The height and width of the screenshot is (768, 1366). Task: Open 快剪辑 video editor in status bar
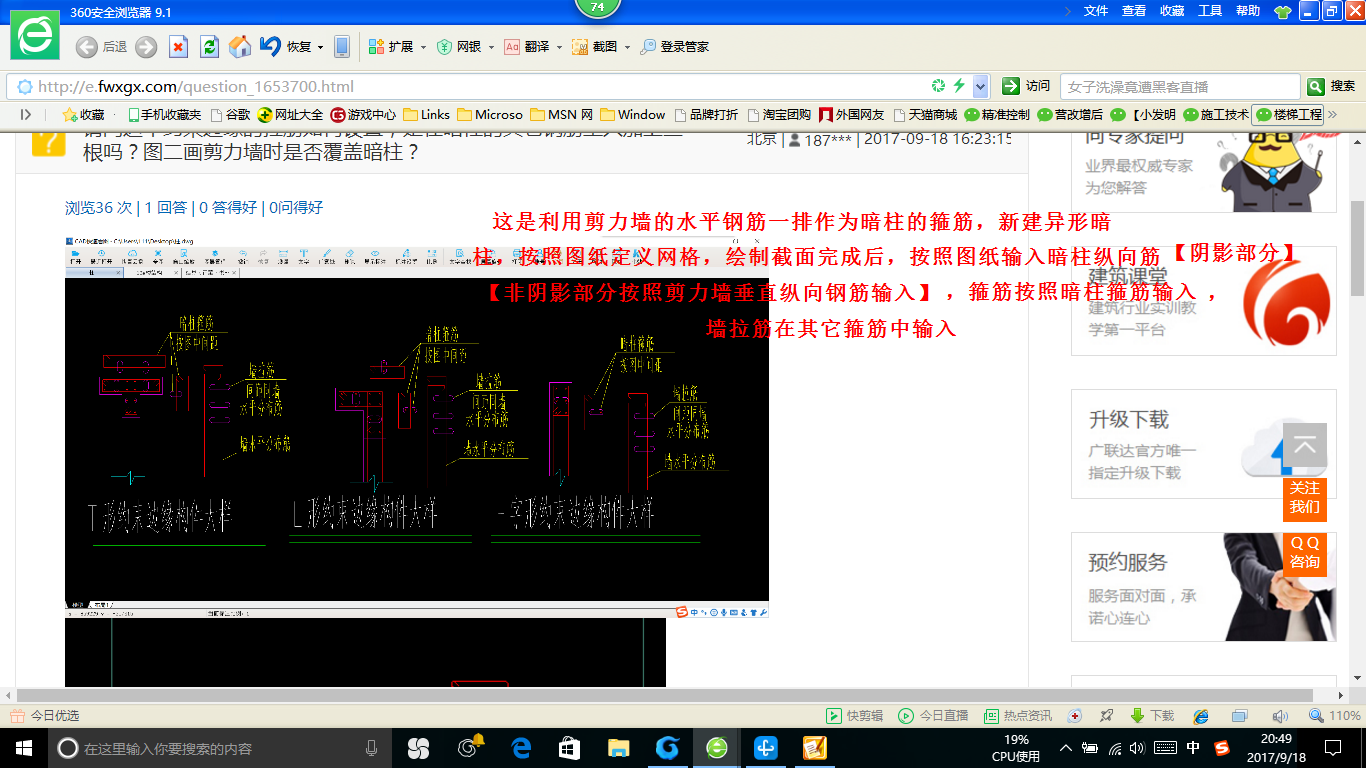tap(854, 716)
